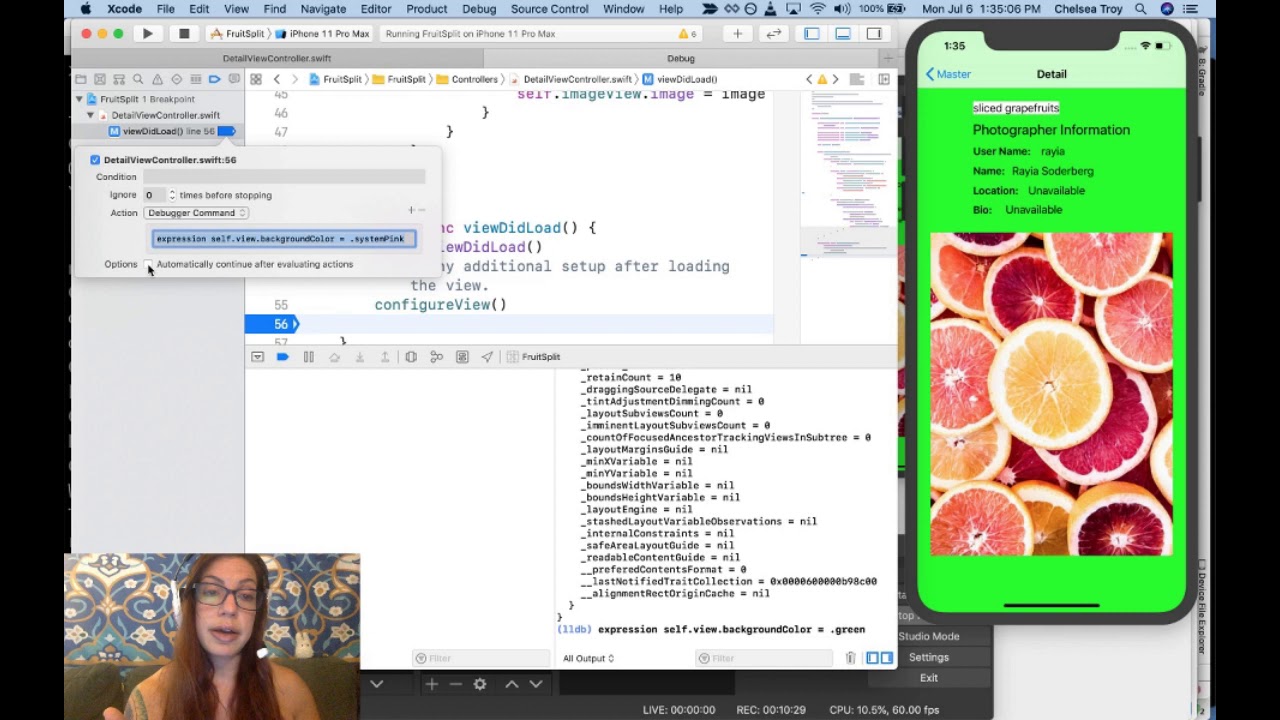Open the debug navigator icon
The image size is (1280, 720).
pyautogui.click(x=195, y=79)
